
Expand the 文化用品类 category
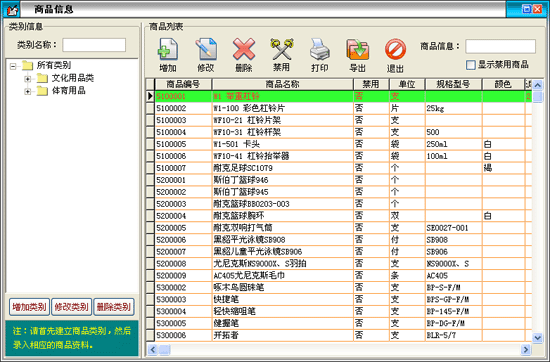(x=28, y=79)
